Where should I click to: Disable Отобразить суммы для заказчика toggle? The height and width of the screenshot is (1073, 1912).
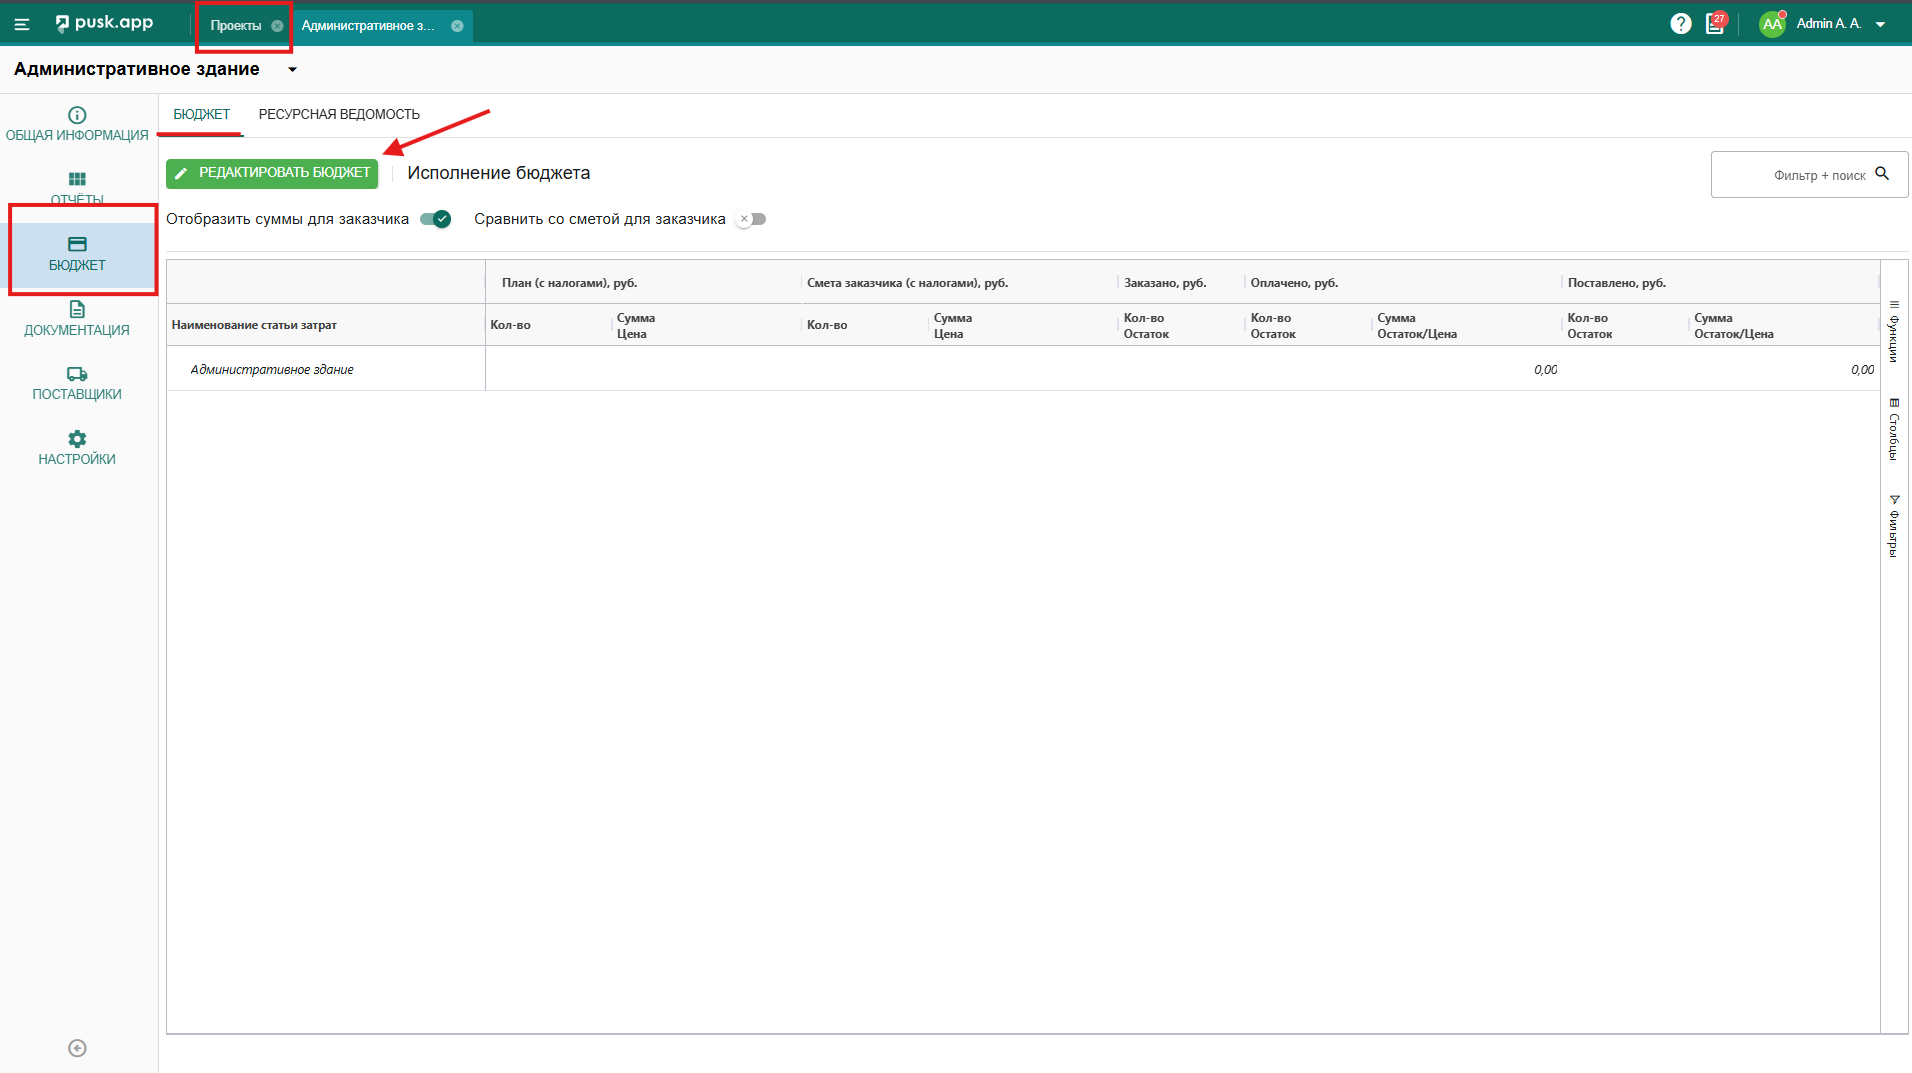pyautogui.click(x=436, y=219)
